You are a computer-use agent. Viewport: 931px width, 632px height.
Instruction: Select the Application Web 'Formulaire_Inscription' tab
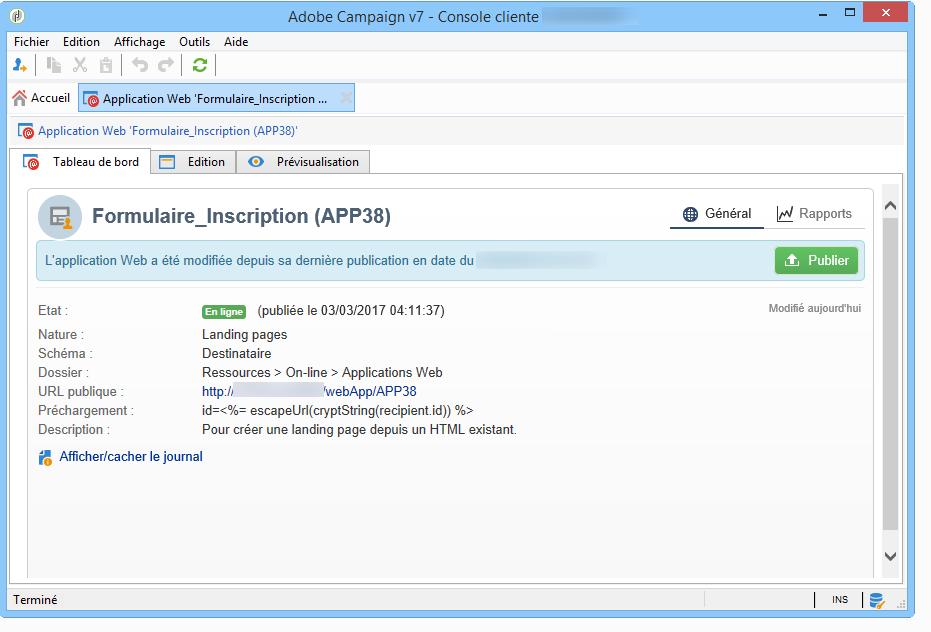(x=216, y=98)
